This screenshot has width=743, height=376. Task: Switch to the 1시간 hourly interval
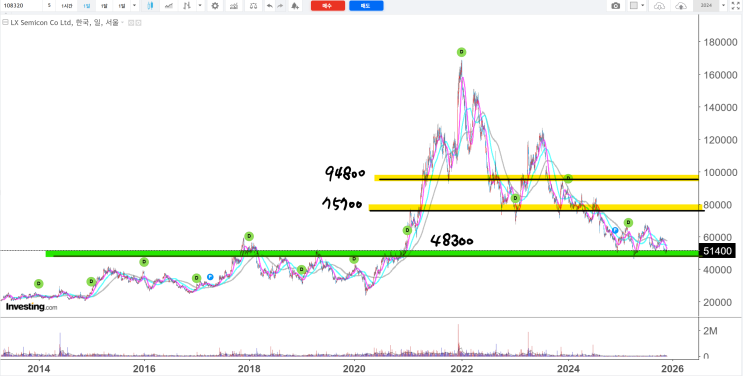[x=66, y=6]
